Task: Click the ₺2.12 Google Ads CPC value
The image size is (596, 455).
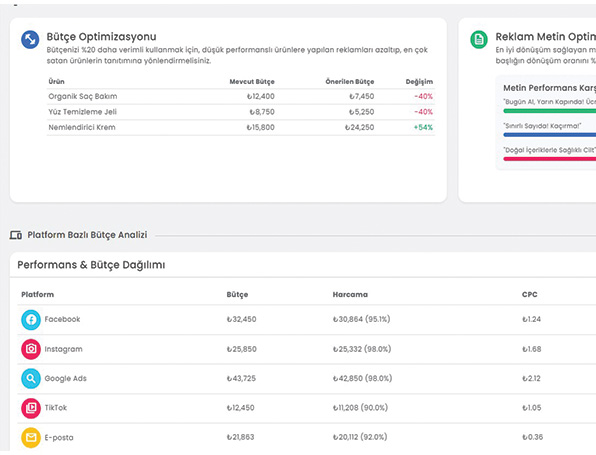Action: [531, 379]
